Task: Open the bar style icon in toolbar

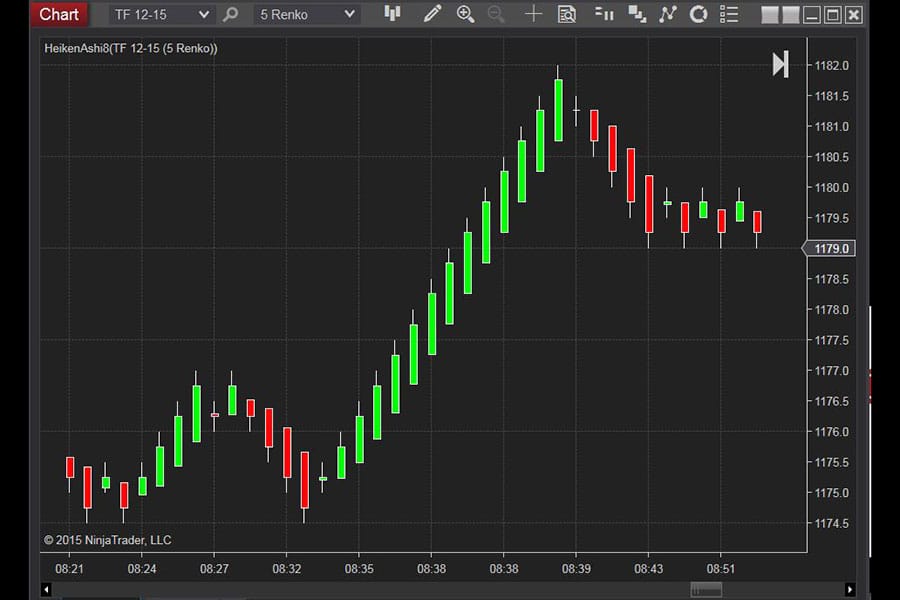Action: pyautogui.click(x=393, y=13)
